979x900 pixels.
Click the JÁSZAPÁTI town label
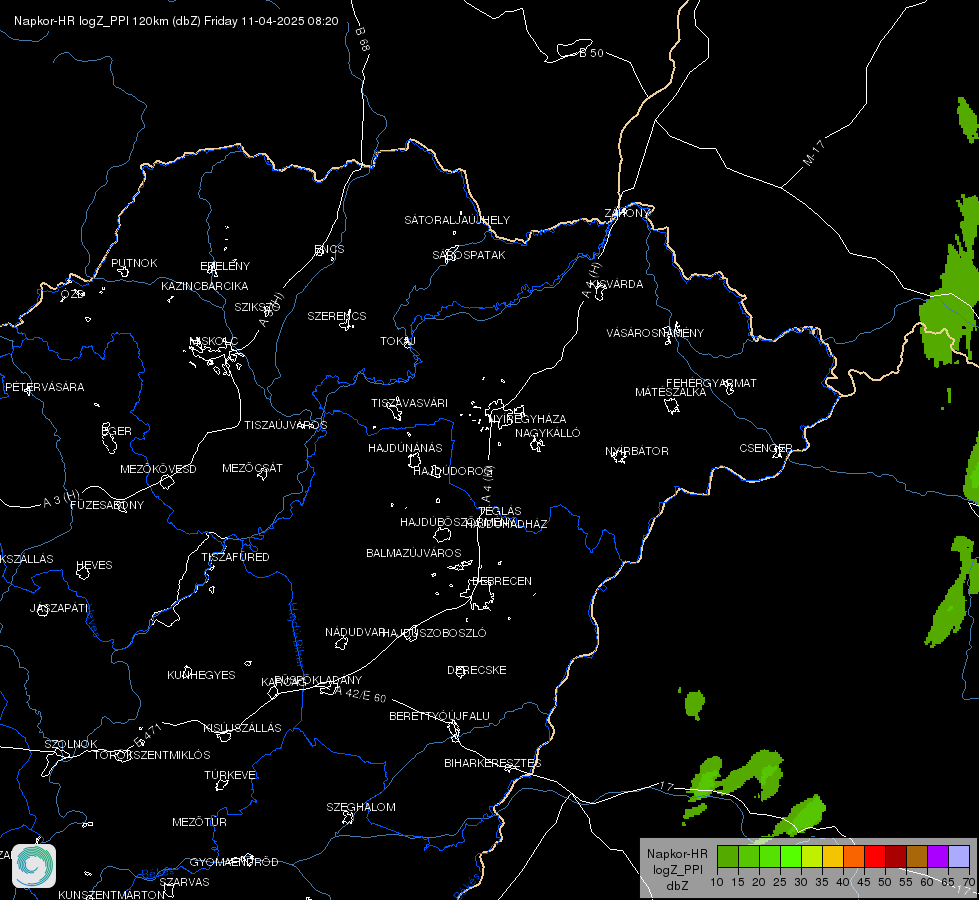[x=59, y=608]
